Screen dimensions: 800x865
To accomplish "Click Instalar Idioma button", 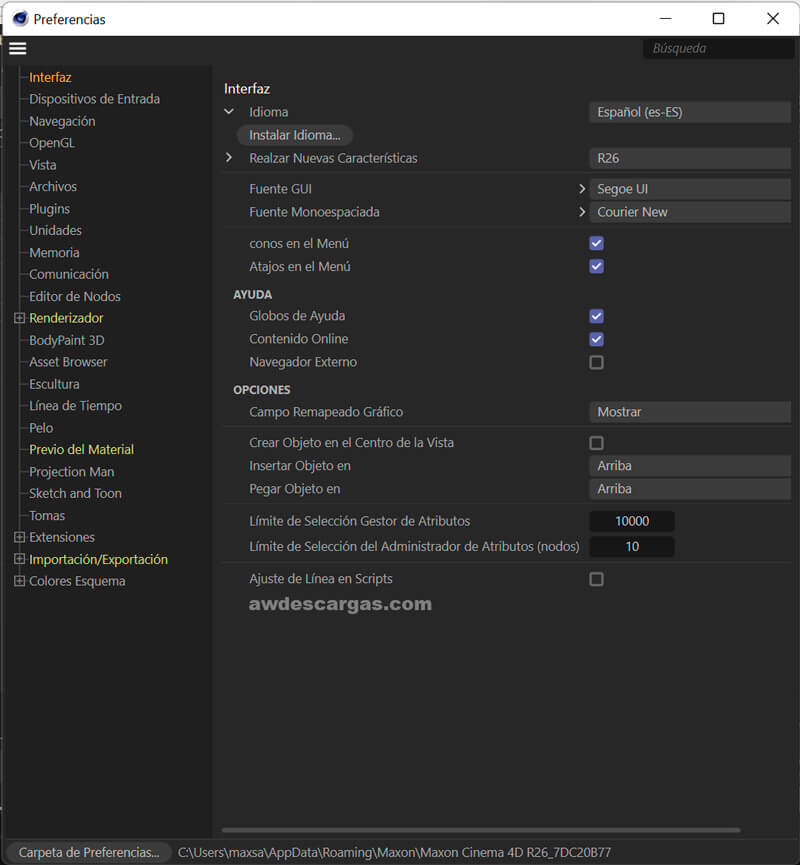I will click(x=295, y=135).
